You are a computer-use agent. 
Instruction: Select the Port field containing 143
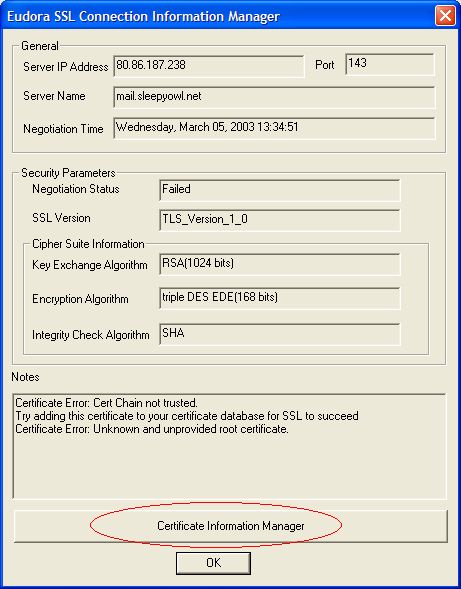click(x=390, y=64)
